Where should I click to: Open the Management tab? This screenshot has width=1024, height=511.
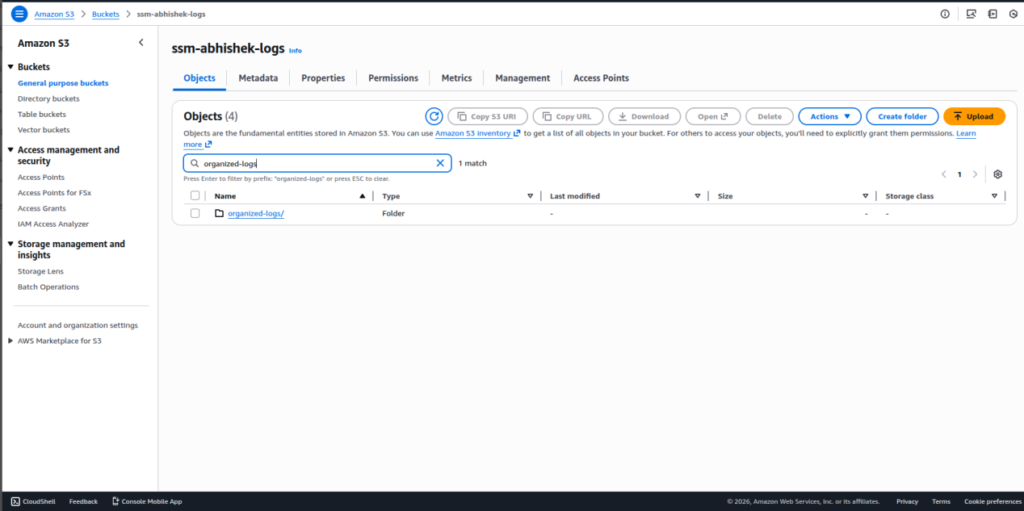coord(522,78)
